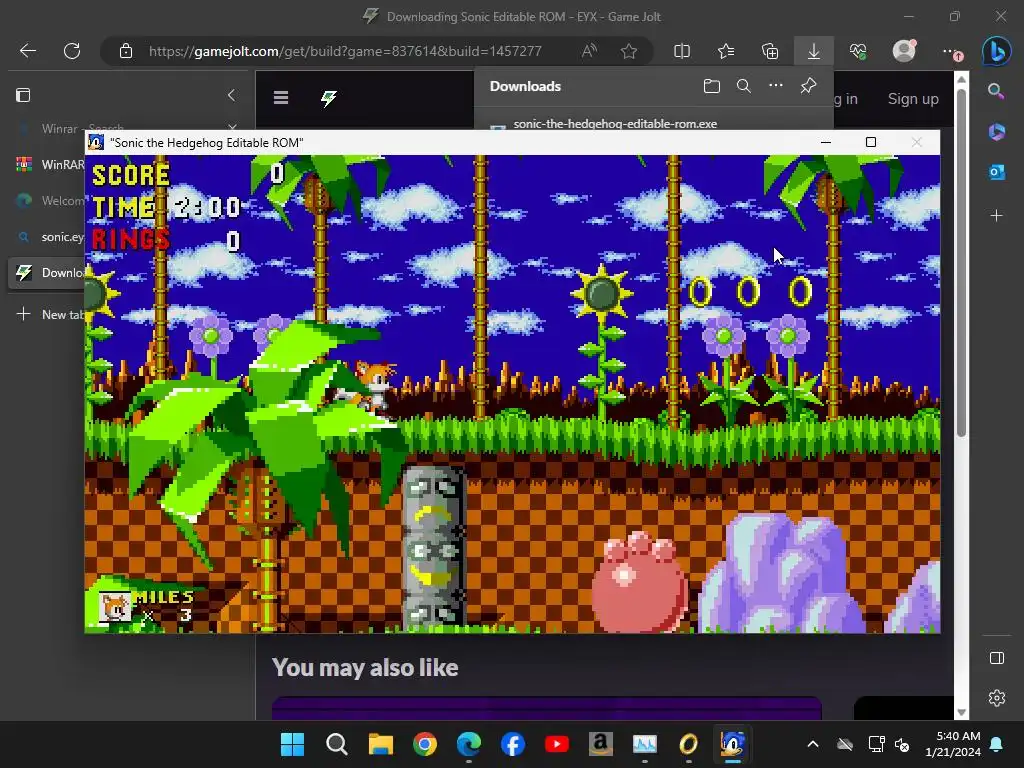Open YouTube from the taskbar

(x=556, y=744)
